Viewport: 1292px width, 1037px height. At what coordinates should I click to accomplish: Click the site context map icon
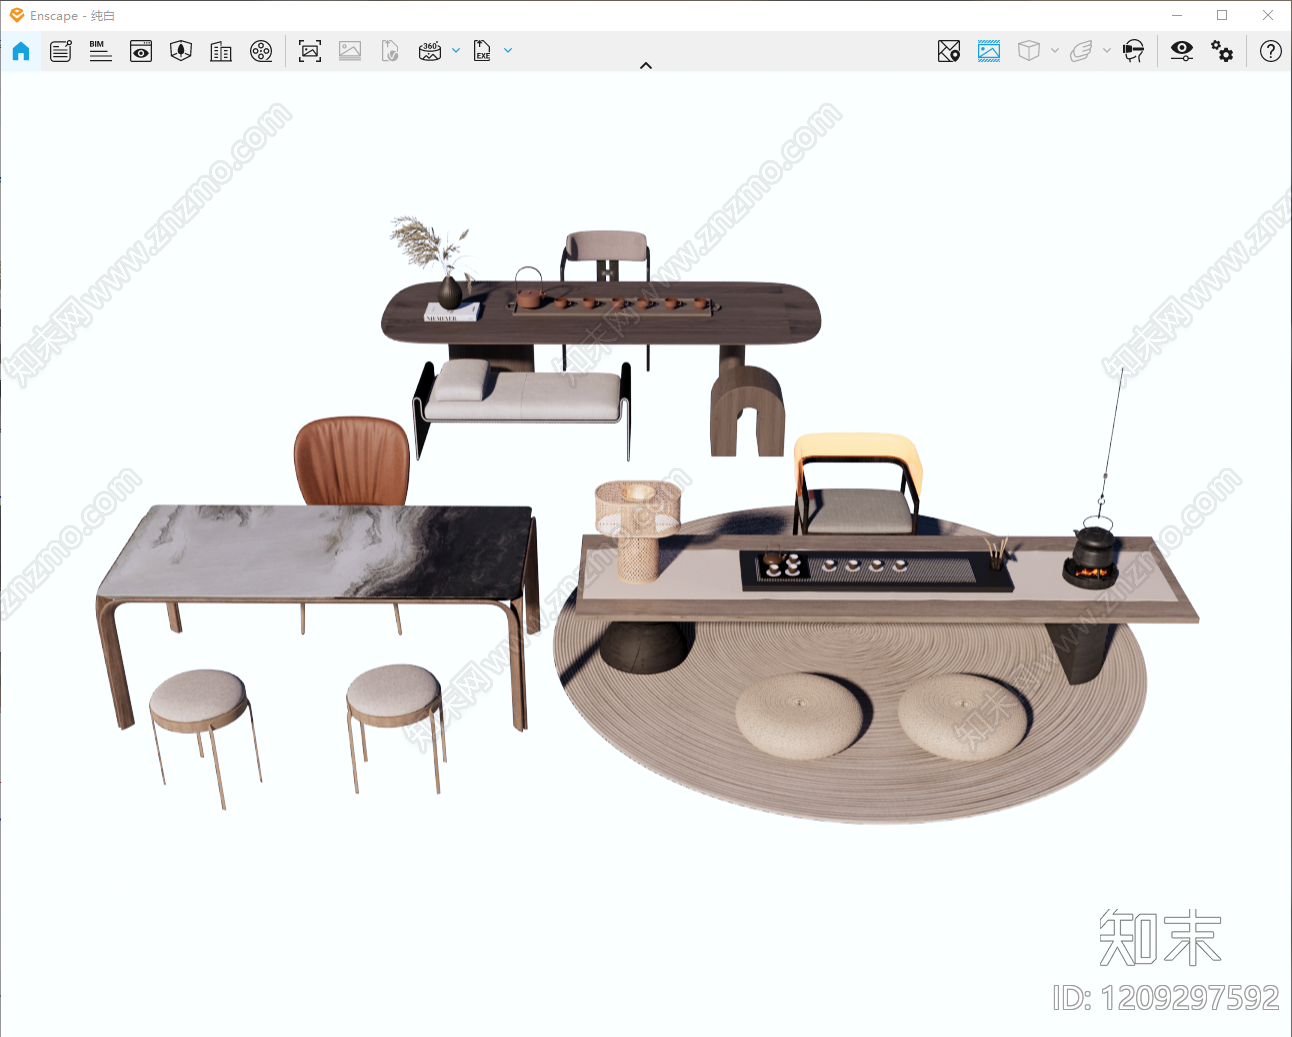point(949,51)
